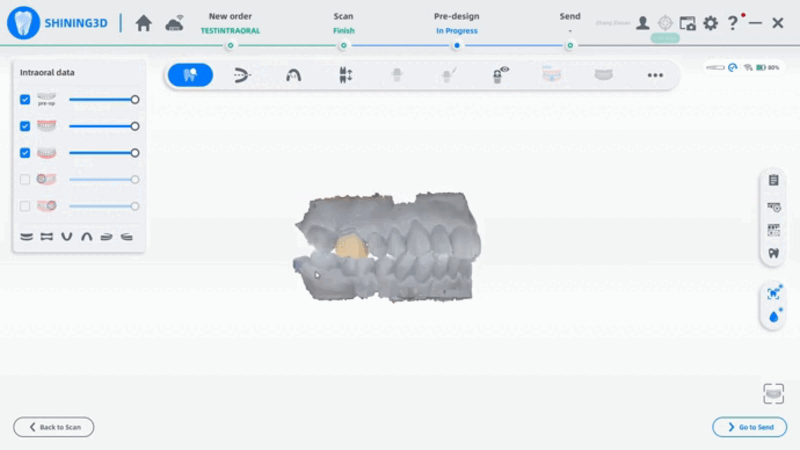Open the arch shape tool

[293, 76]
